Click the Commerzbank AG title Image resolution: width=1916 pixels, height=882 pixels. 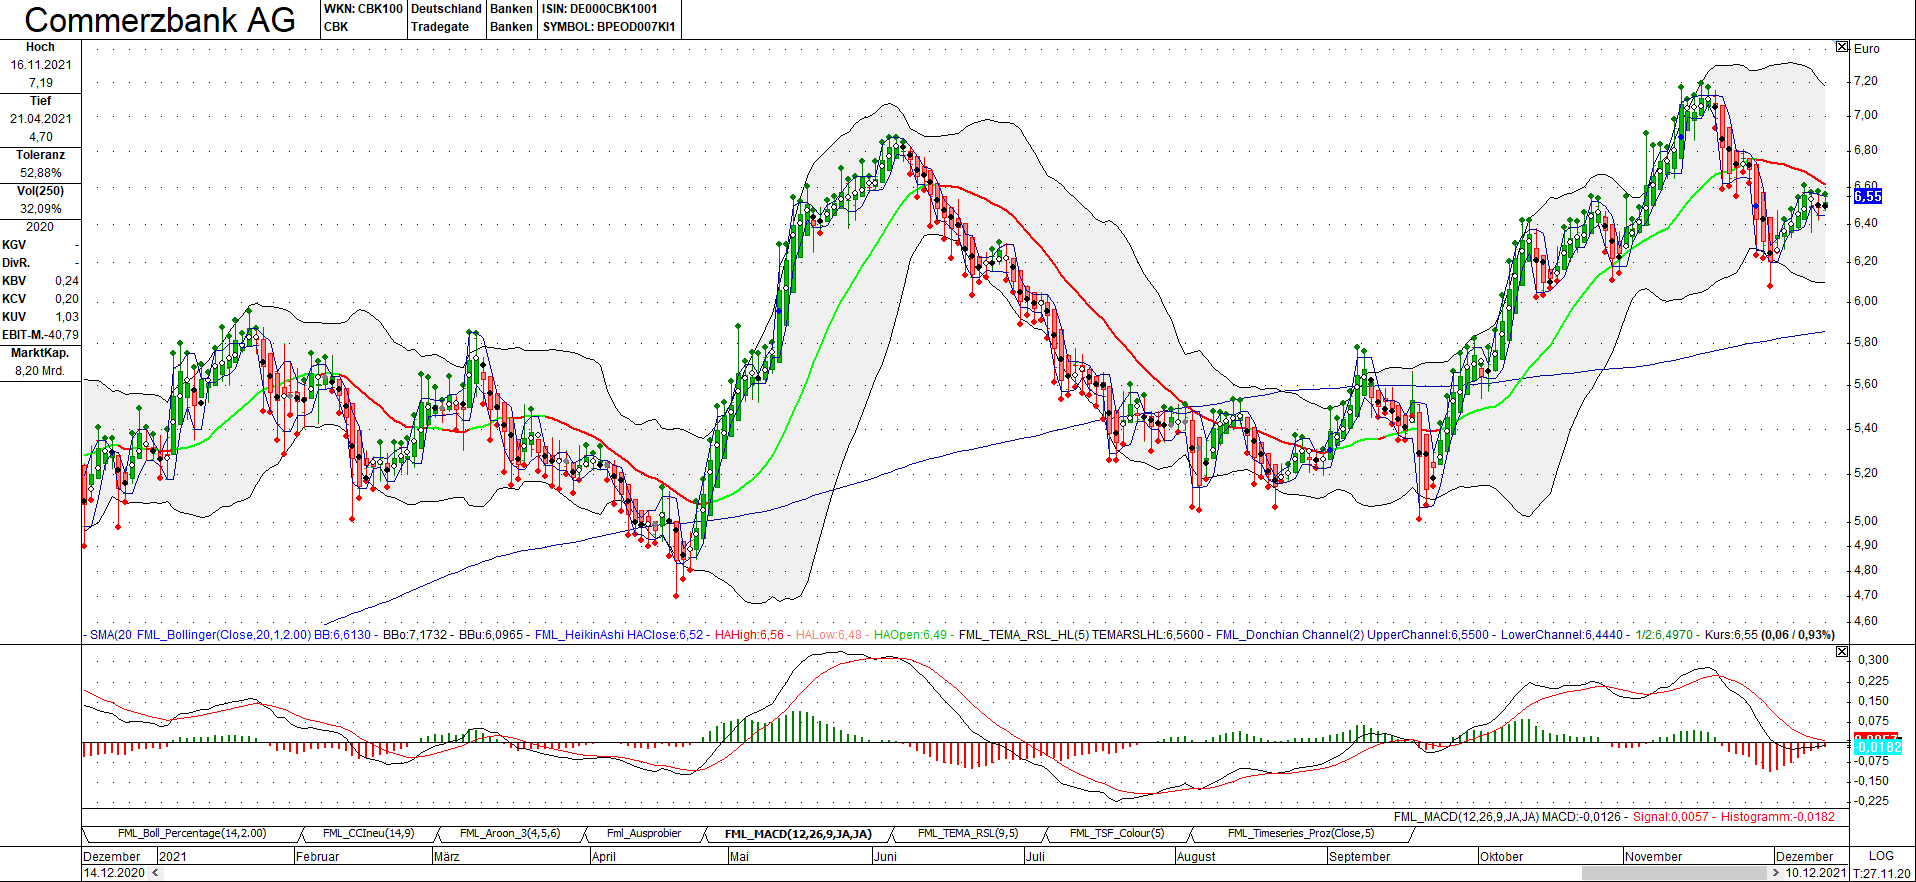point(160,19)
